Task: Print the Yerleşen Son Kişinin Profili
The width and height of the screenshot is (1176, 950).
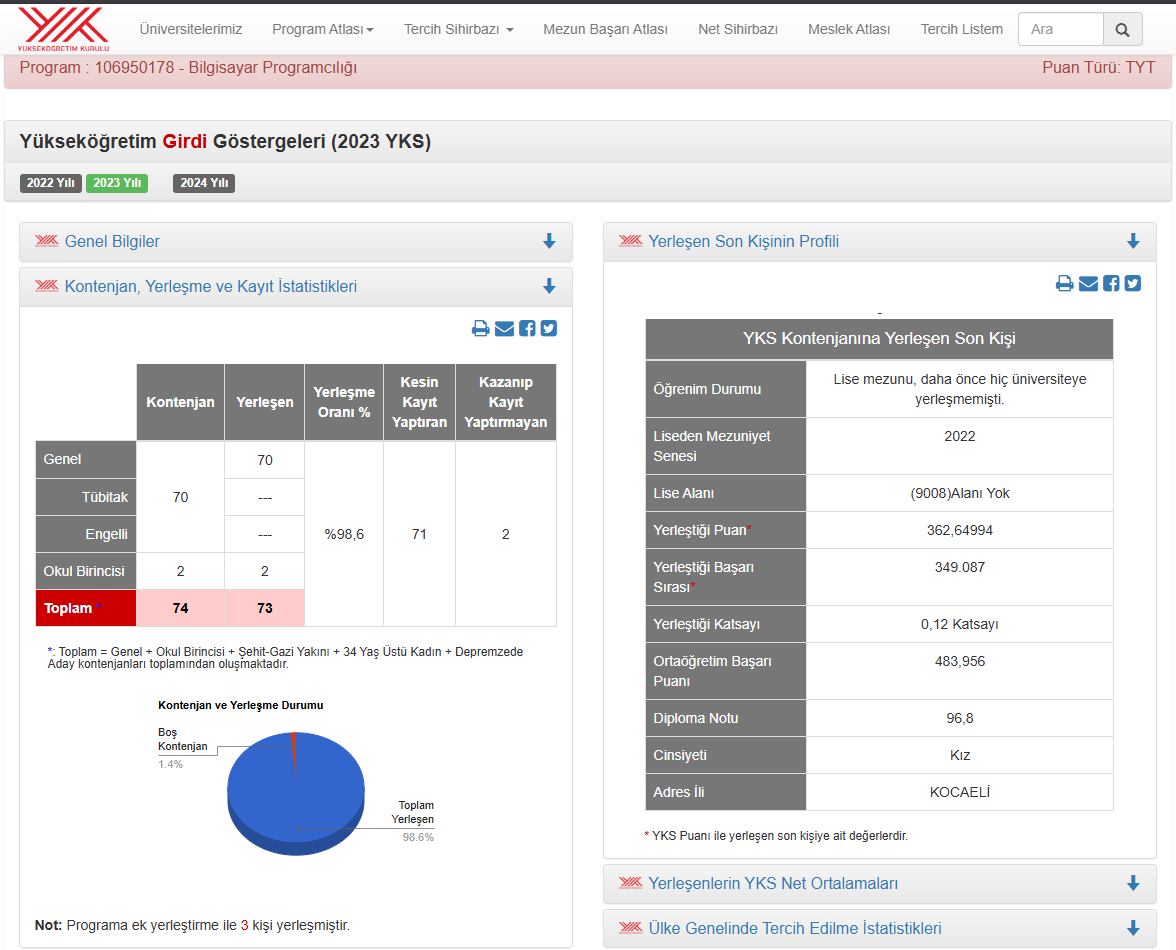Action: (x=1064, y=283)
